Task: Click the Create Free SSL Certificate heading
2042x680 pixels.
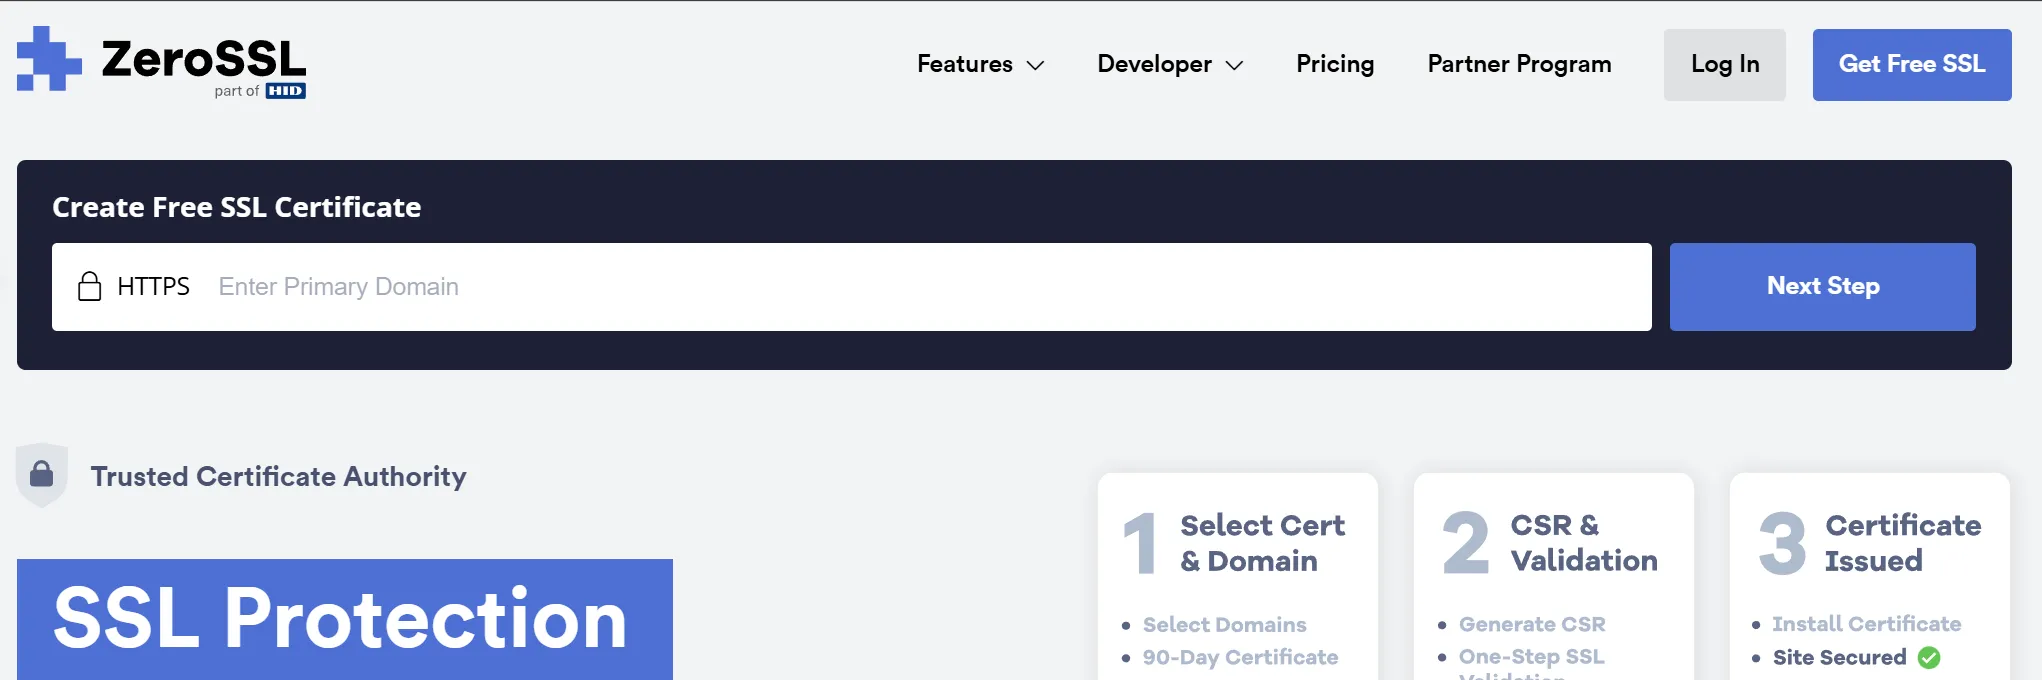Action: tap(237, 207)
